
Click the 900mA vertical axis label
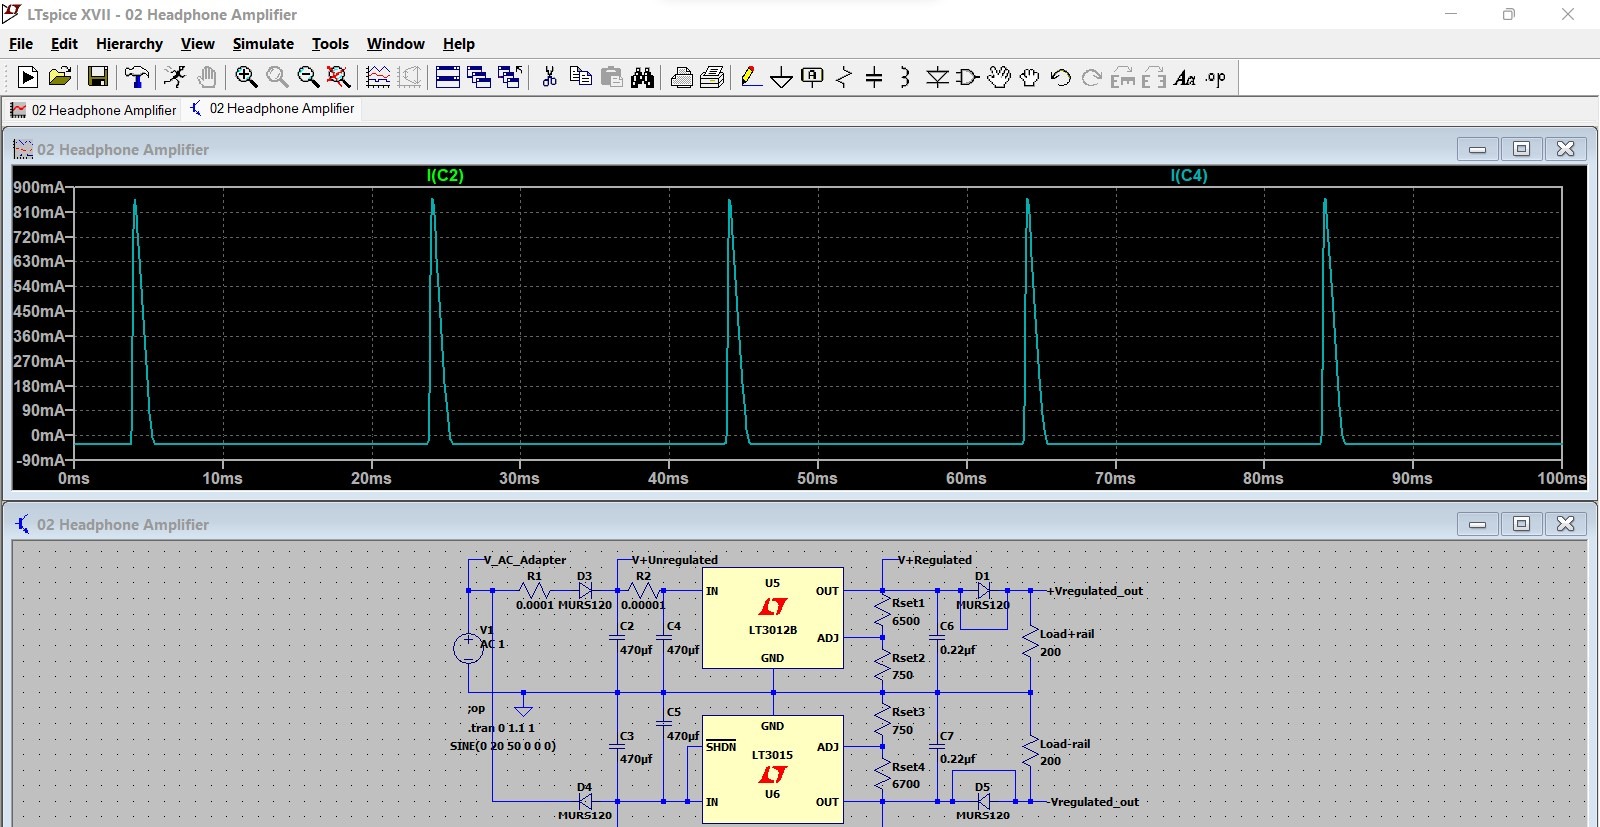pyautogui.click(x=39, y=187)
